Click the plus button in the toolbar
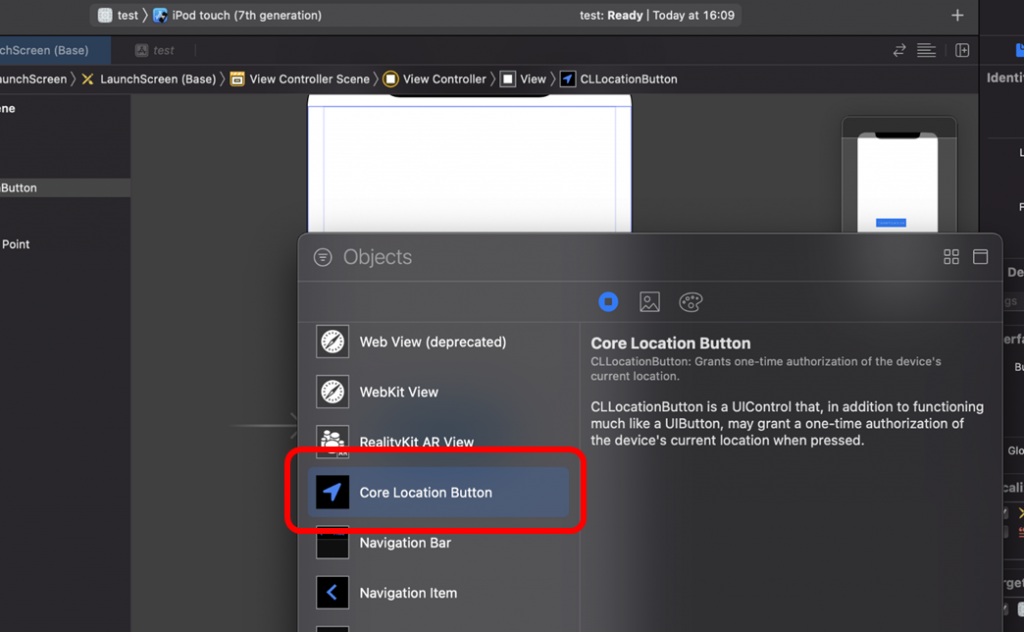 point(957,15)
